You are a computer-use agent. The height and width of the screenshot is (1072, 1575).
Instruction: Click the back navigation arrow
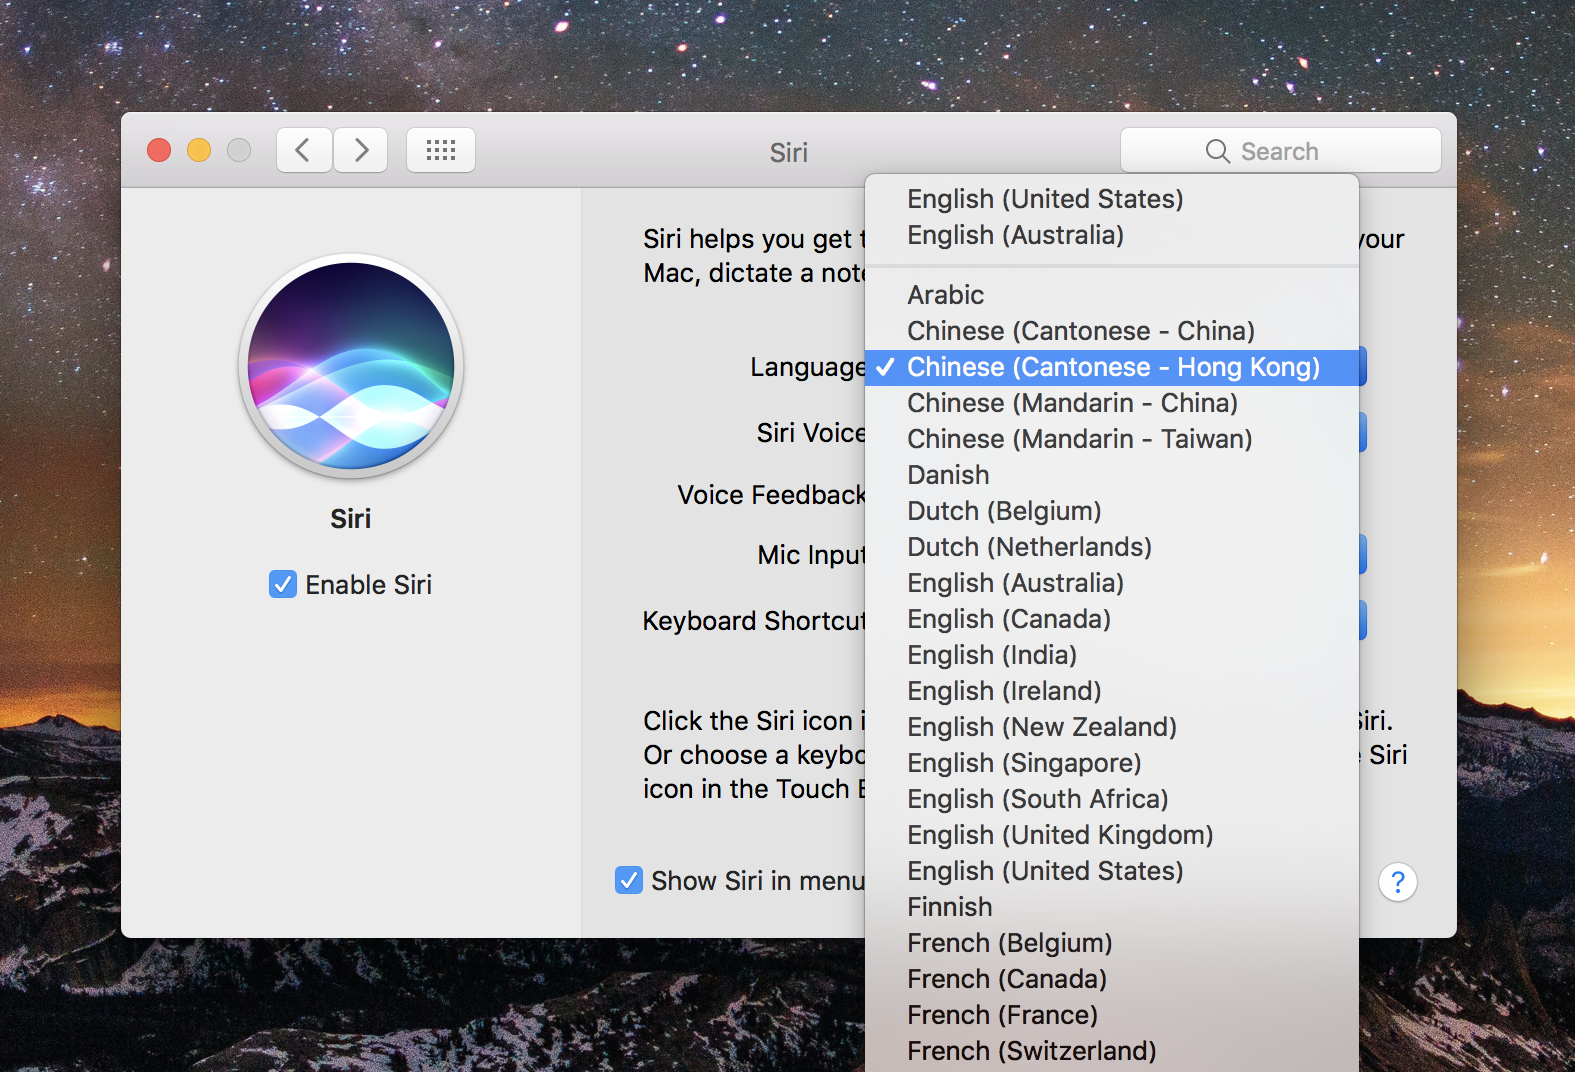[x=304, y=151]
